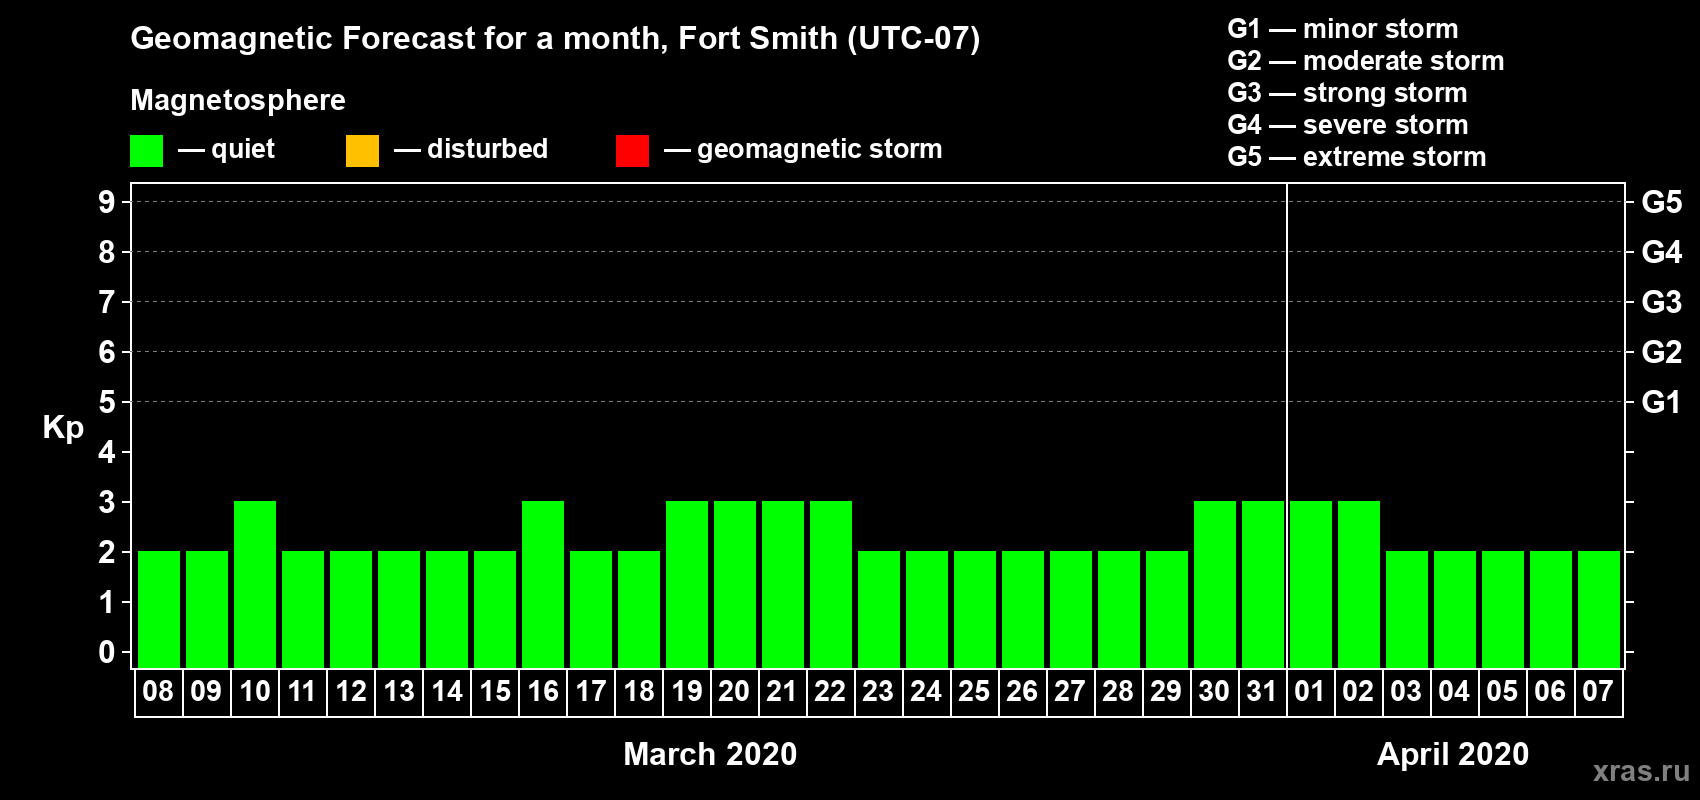Click date cell 03 in April
1700x800 pixels.
[1406, 692]
